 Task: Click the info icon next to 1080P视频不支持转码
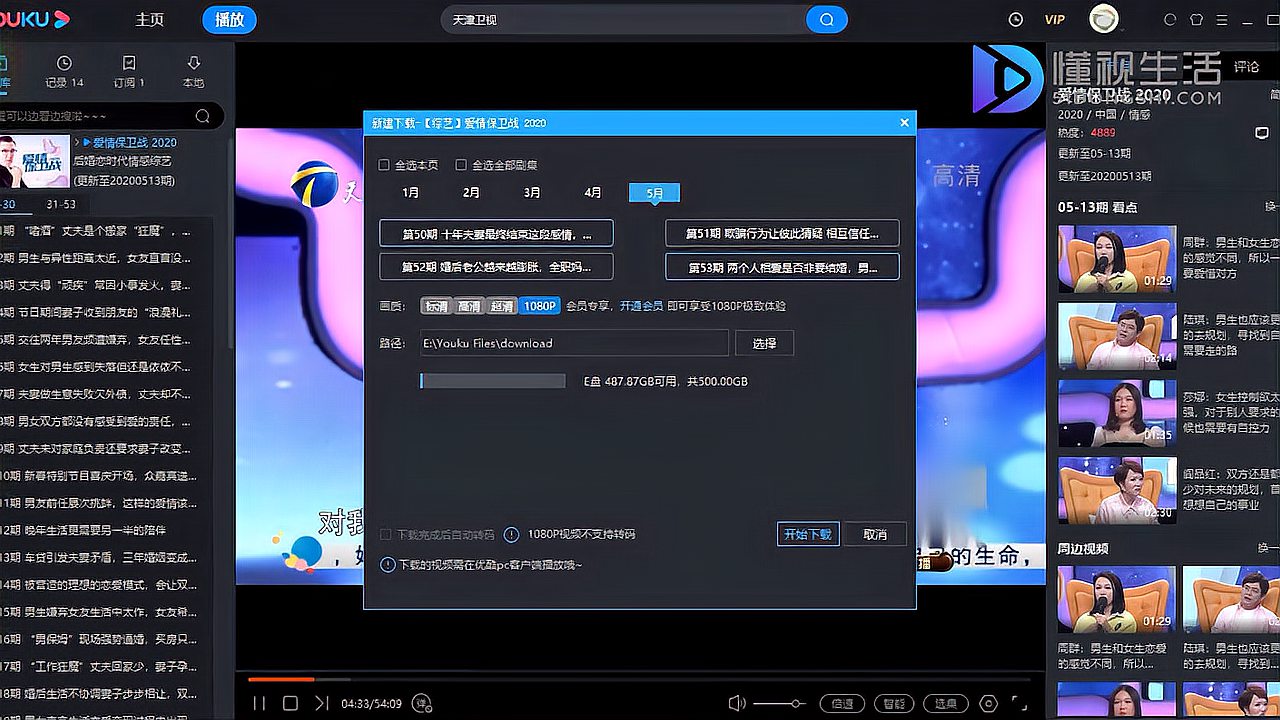click(511, 534)
